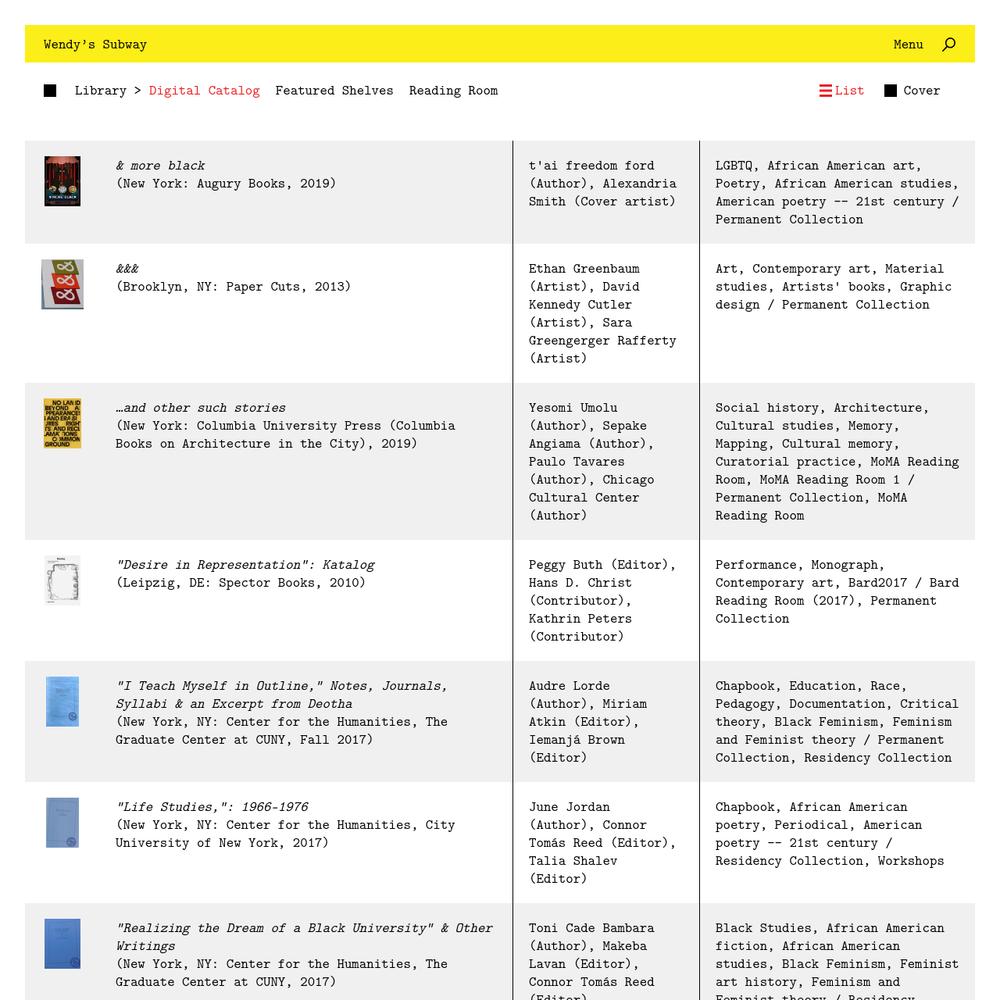Open '"Life Studies,": 1966-1976' title

tap(212, 807)
